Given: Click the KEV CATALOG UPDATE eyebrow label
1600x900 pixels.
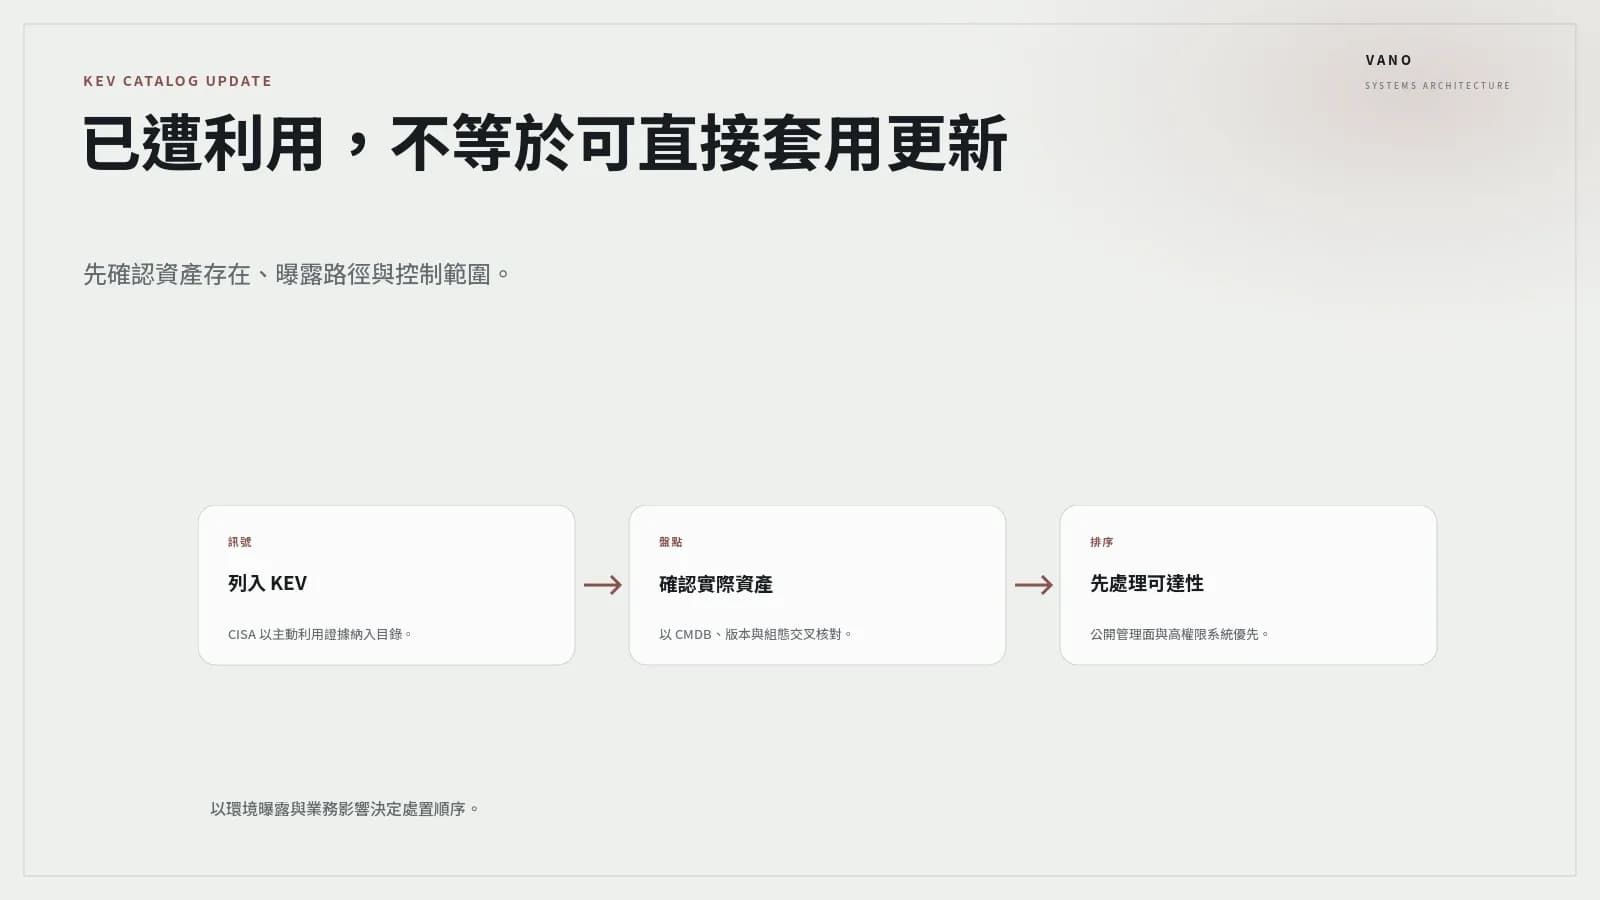Looking at the screenshot, I should coord(177,81).
